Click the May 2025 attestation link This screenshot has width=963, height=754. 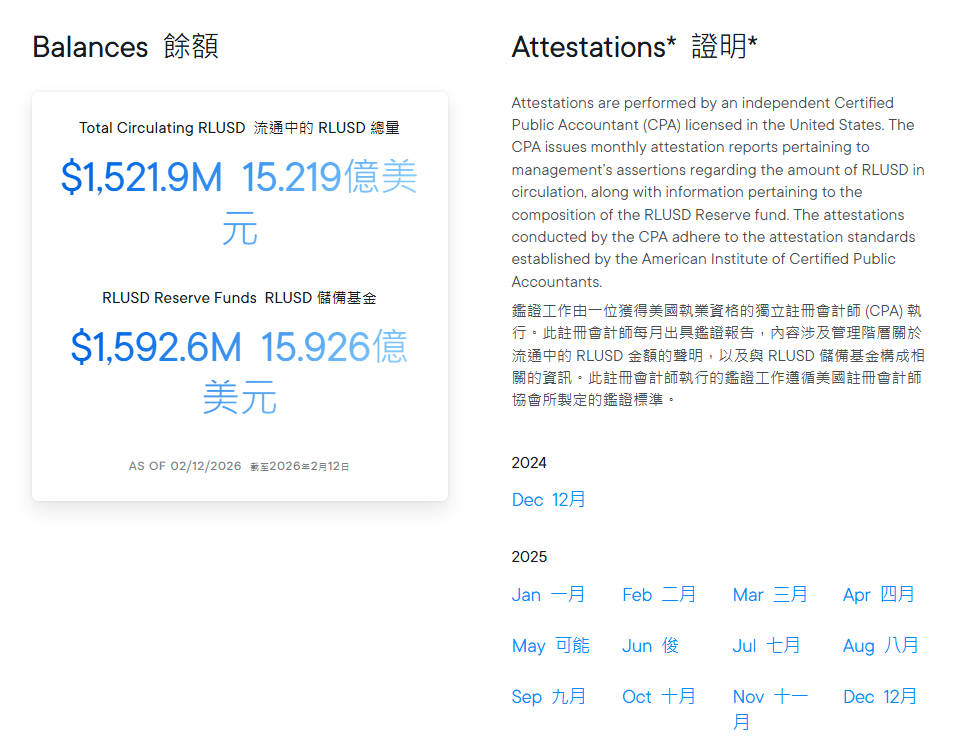coord(550,646)
